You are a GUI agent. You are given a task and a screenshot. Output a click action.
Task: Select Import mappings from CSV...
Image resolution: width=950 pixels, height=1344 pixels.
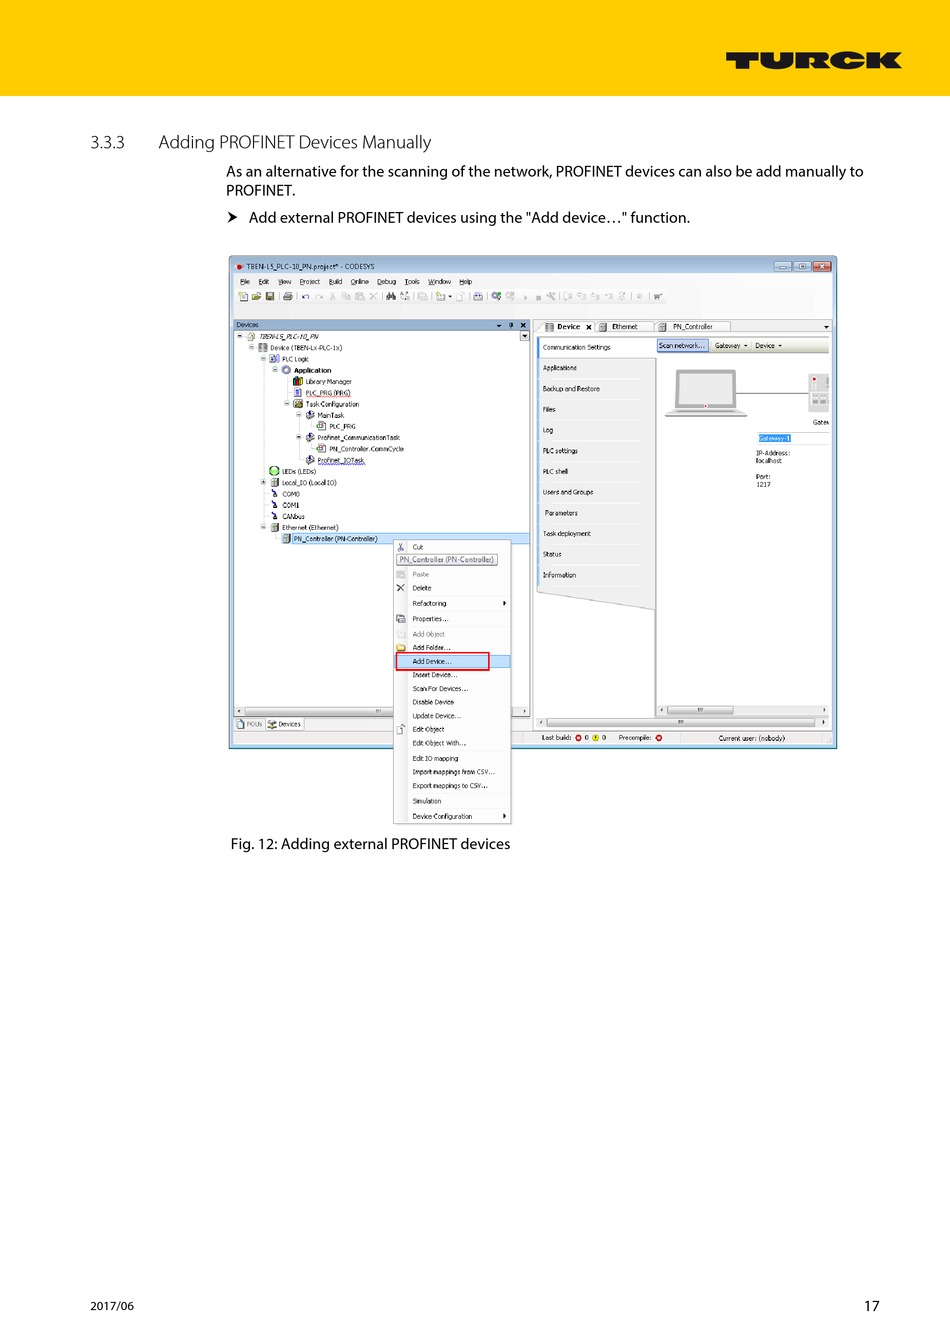[x=453, y=772]
